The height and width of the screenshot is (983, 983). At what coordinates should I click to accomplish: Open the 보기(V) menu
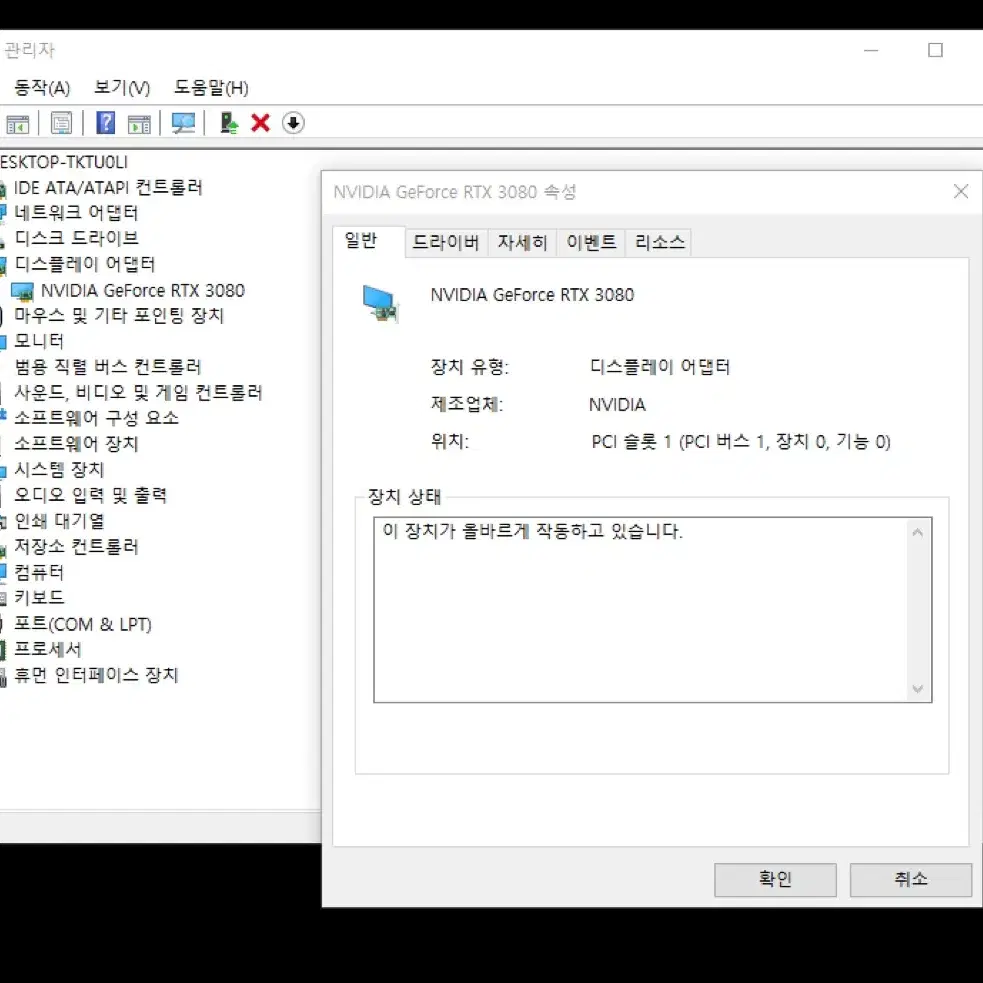[122, 88]
